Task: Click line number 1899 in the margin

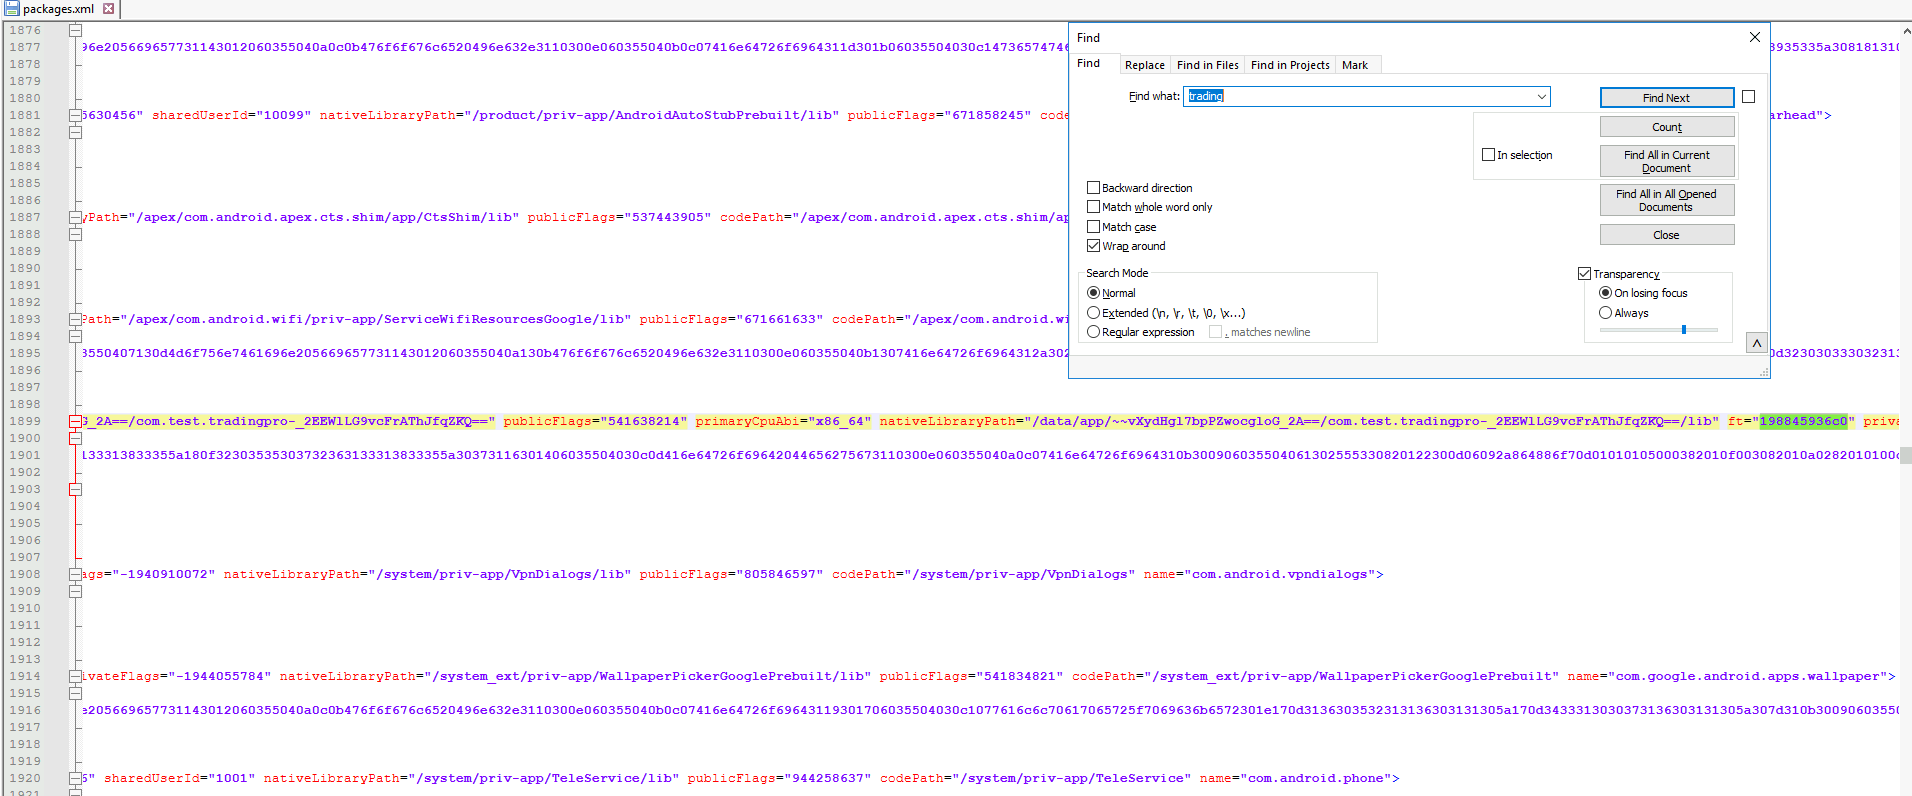Action: 25,421
